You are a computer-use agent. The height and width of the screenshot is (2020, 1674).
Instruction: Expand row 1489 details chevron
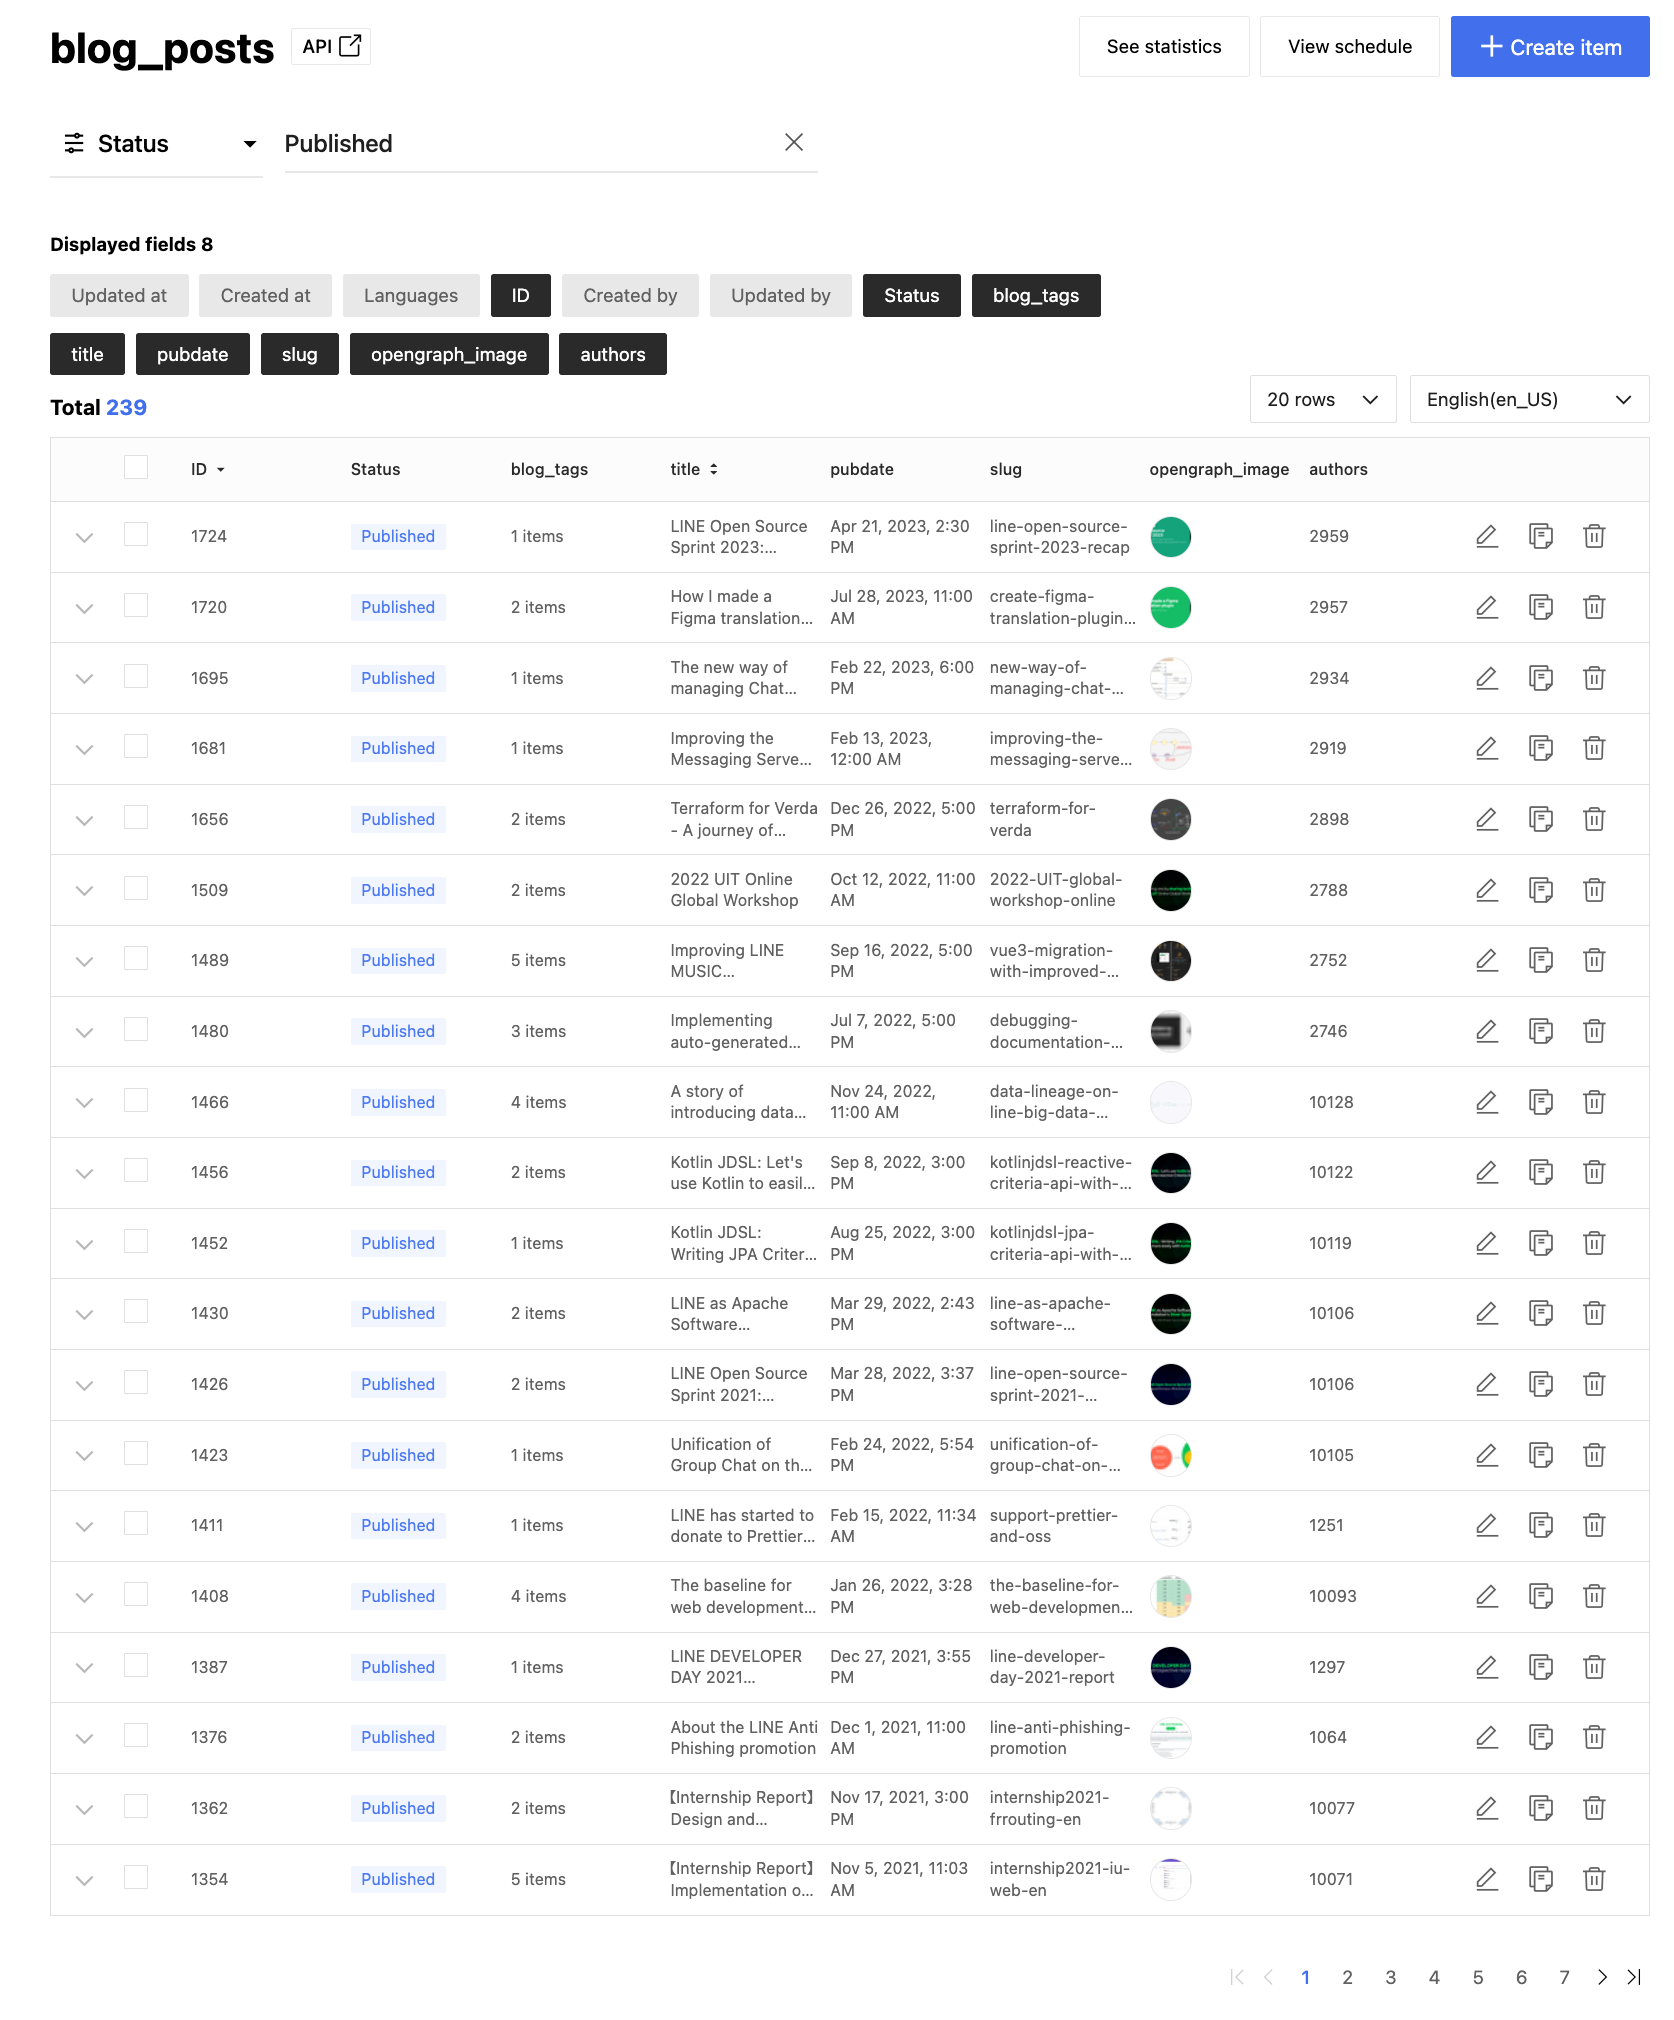tap(85, 961)
